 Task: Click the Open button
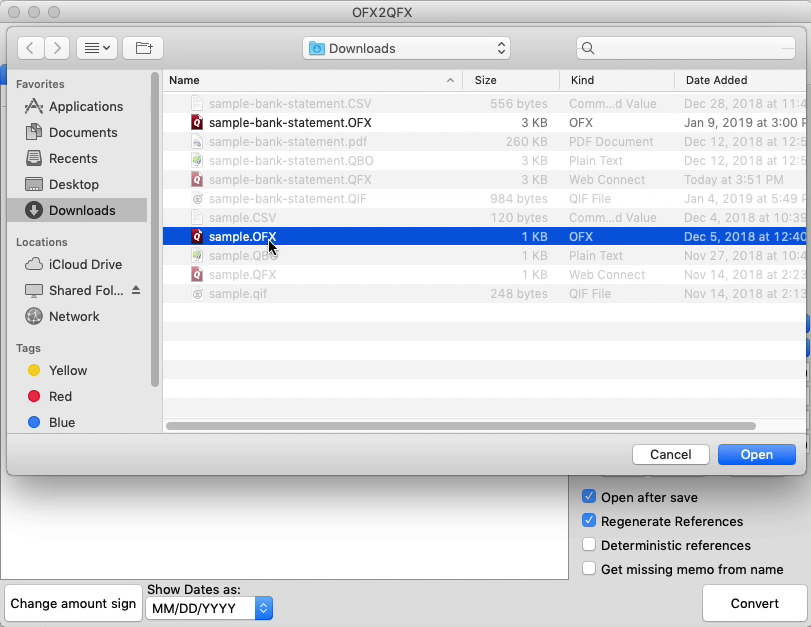tap(757, 454)
